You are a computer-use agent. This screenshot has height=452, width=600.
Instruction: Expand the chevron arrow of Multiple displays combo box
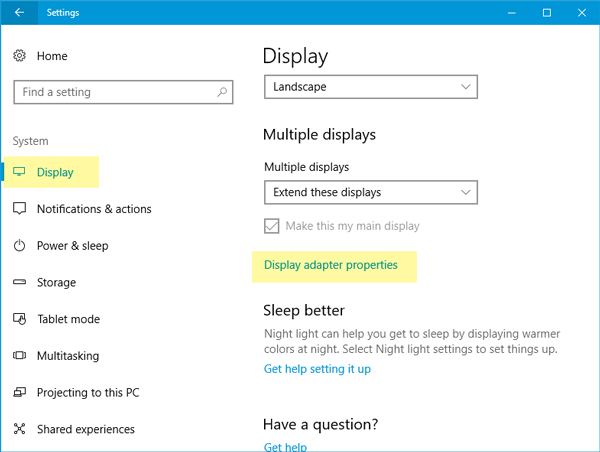point(465,192)
